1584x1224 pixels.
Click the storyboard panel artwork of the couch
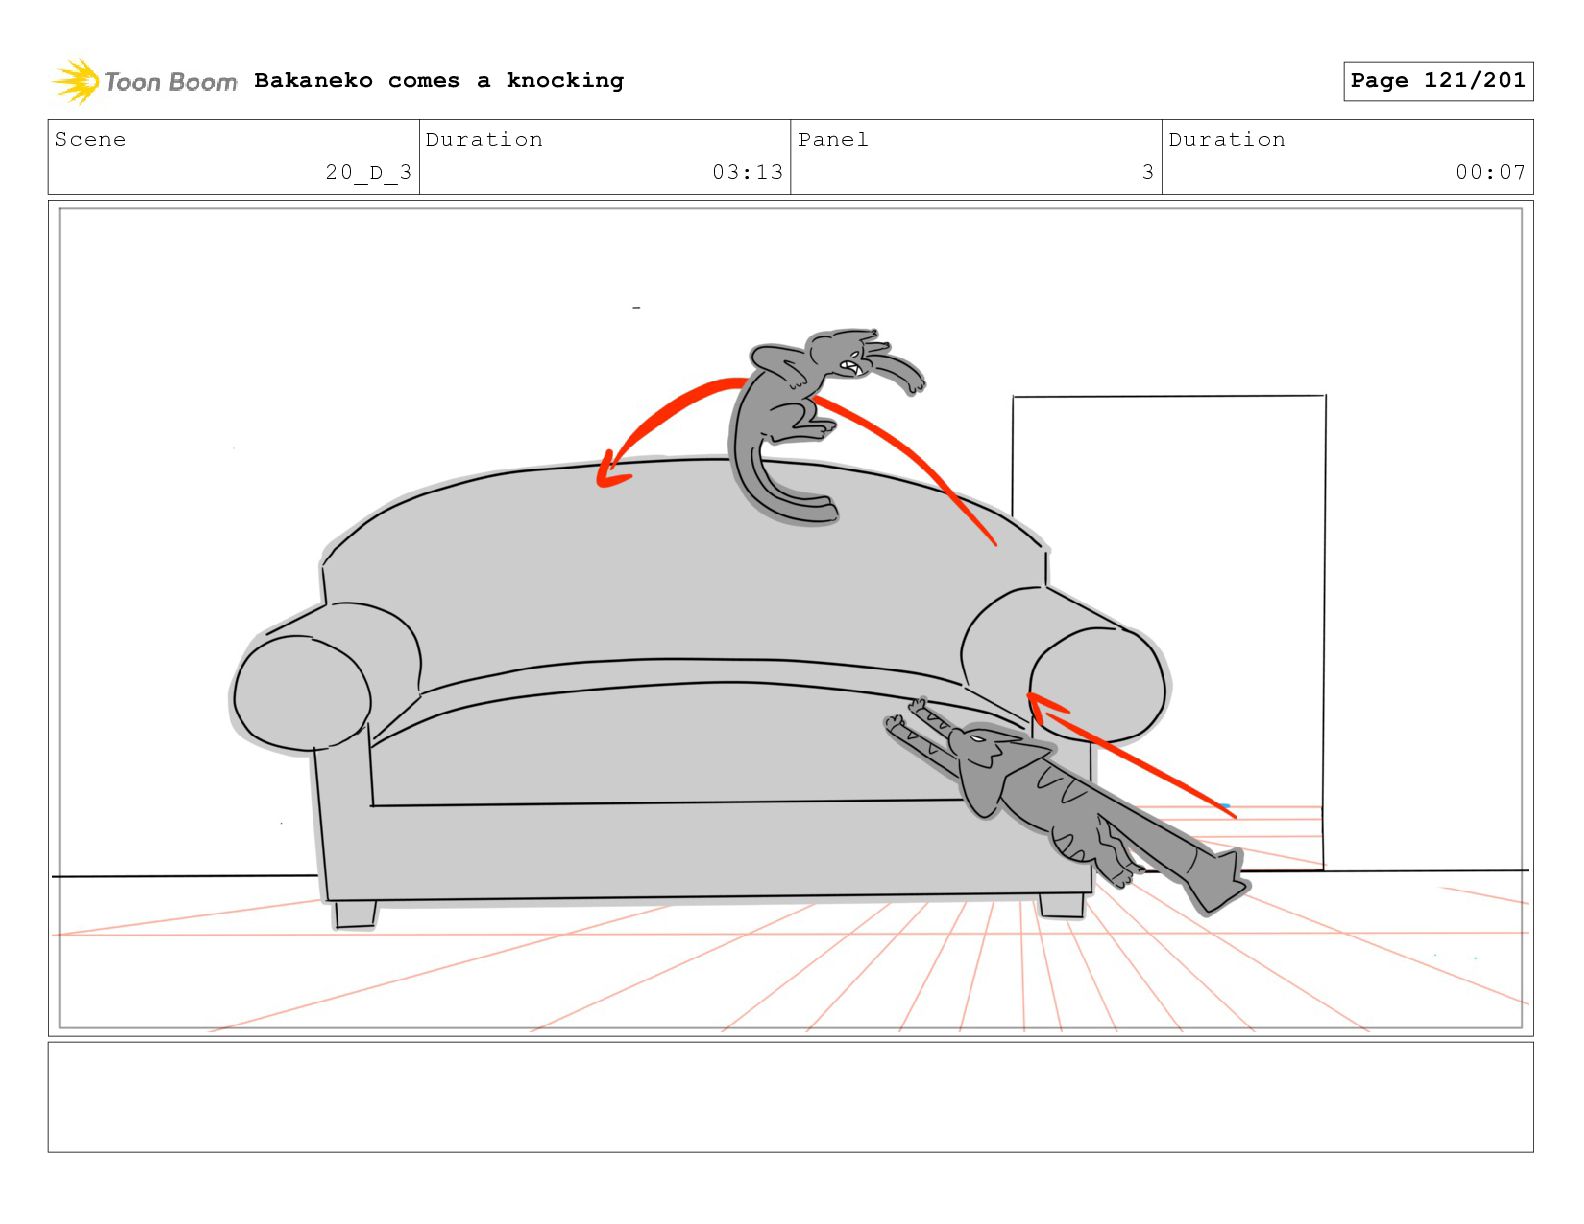coord(790,618)
